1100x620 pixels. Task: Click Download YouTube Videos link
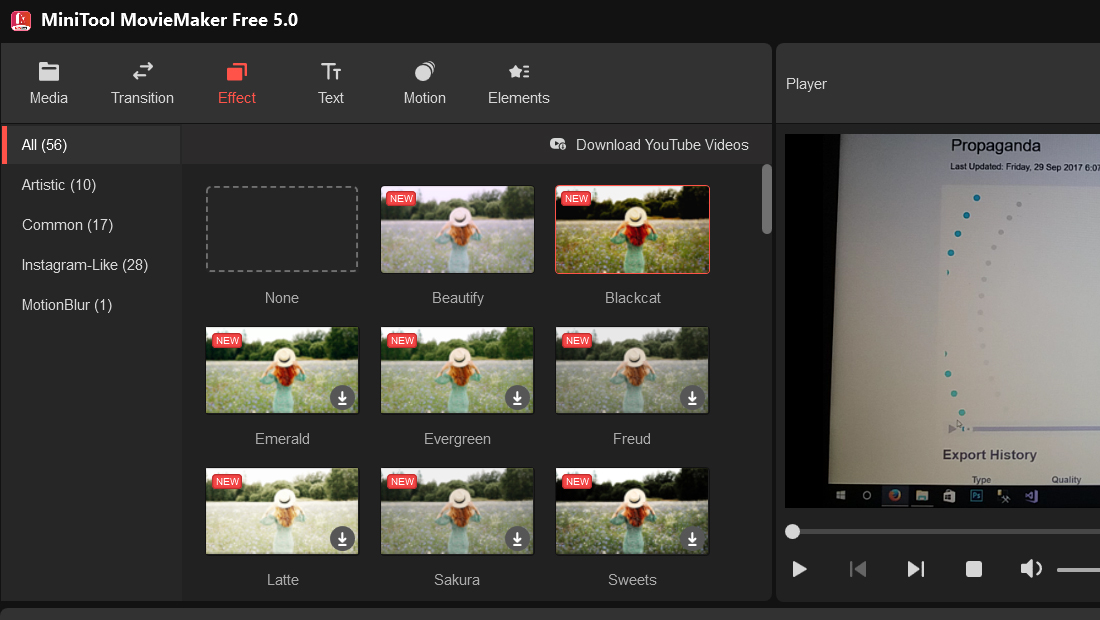(649, 144)
